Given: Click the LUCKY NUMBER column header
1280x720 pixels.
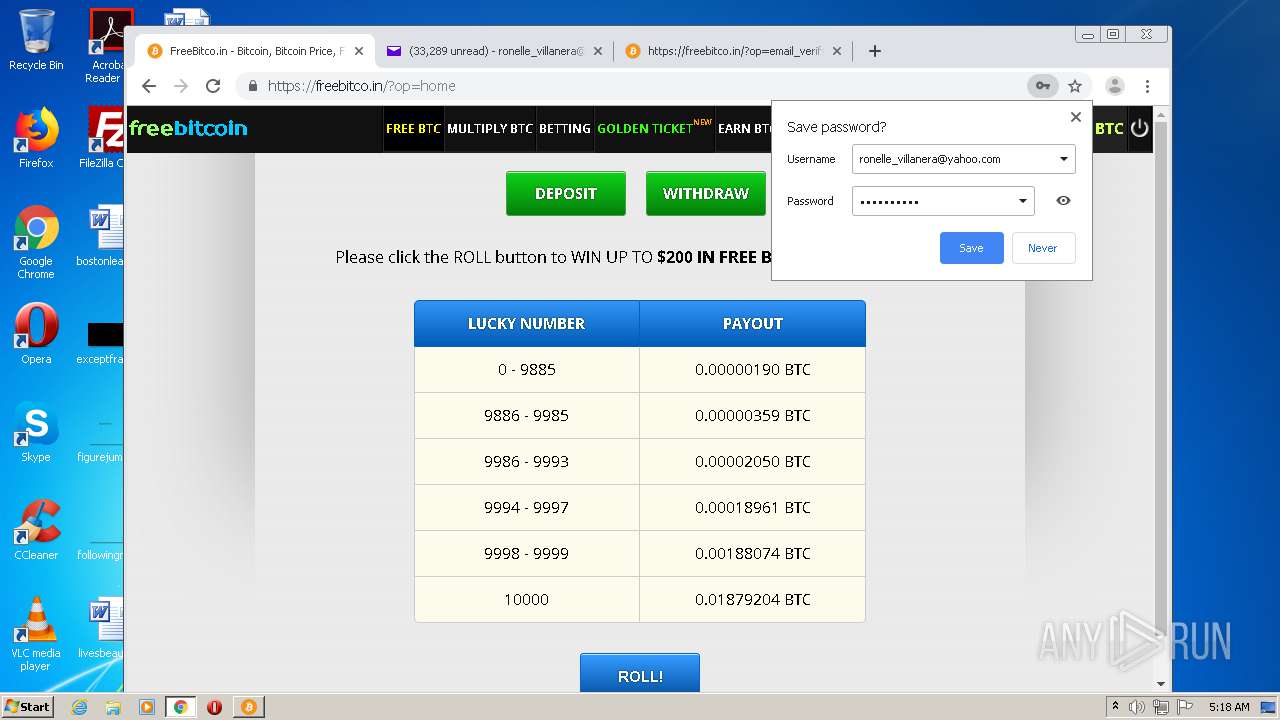Looking at the screenshot, I should click(527, 324).
